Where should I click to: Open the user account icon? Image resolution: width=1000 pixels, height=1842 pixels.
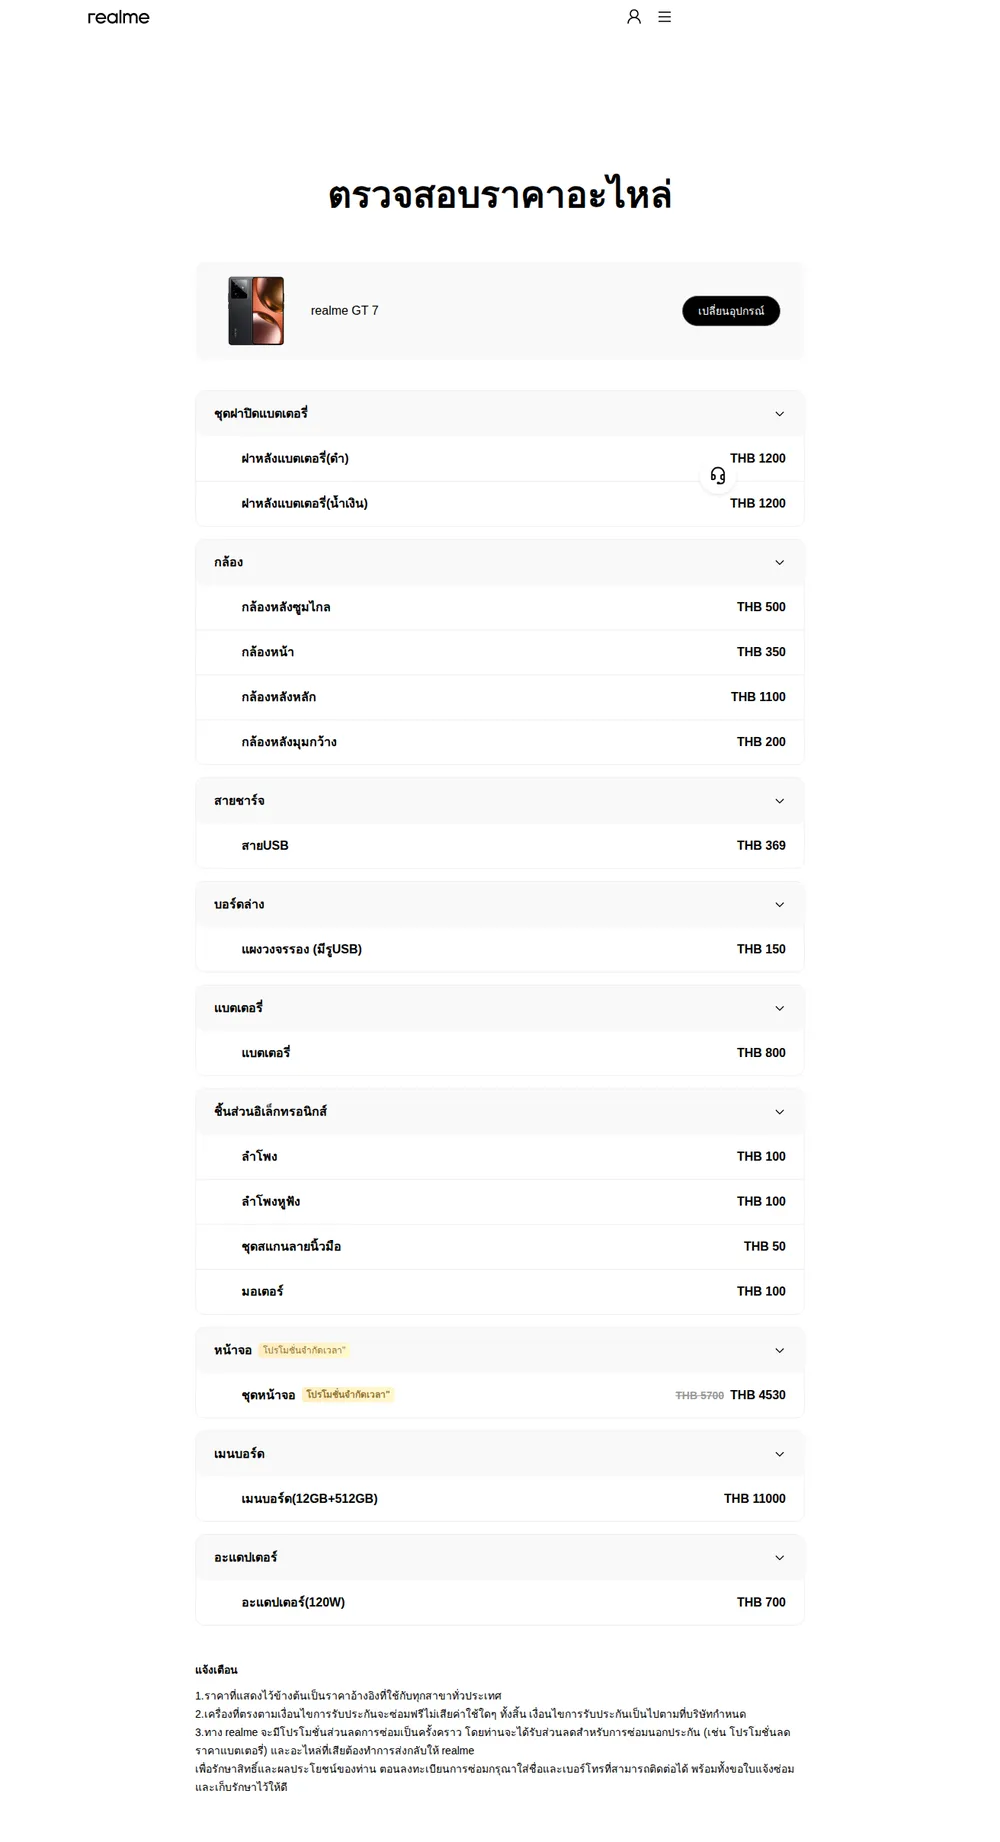tap(634, 17)
